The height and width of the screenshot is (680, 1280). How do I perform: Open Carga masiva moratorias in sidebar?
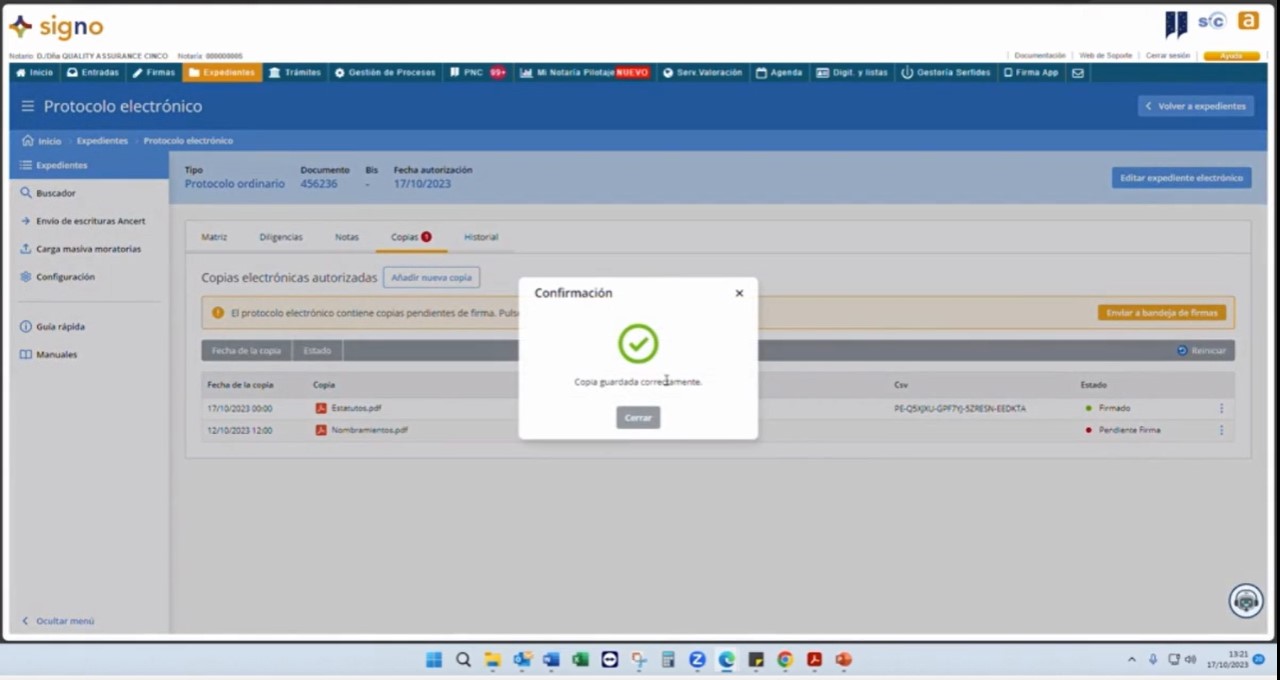(x=88, y=249)
